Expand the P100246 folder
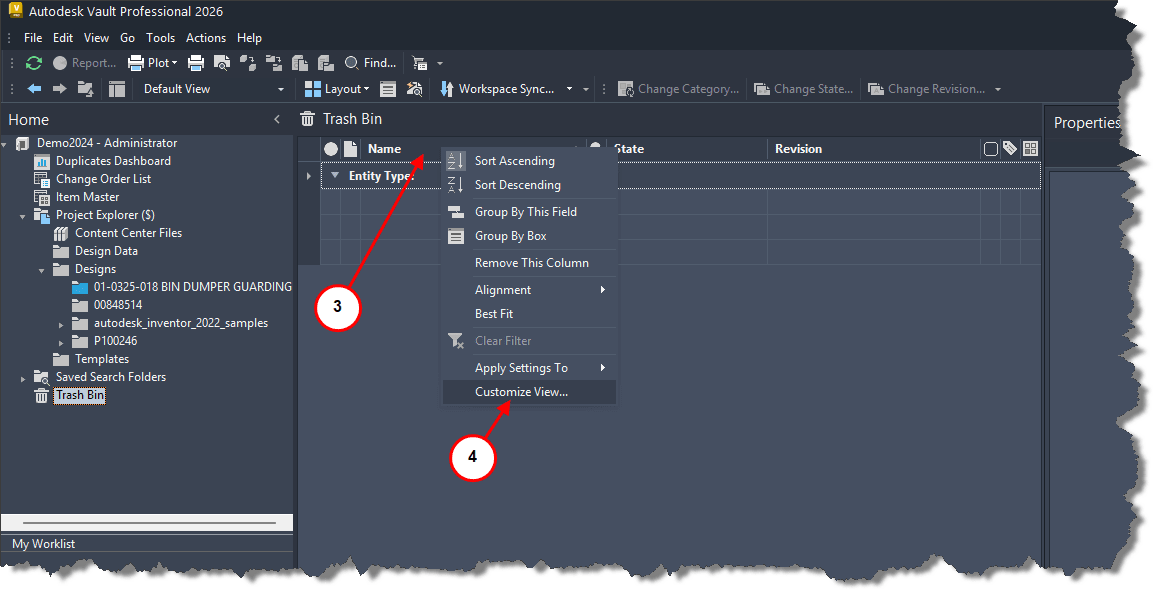The image size is (1153, 590). (x=61, y=342)
